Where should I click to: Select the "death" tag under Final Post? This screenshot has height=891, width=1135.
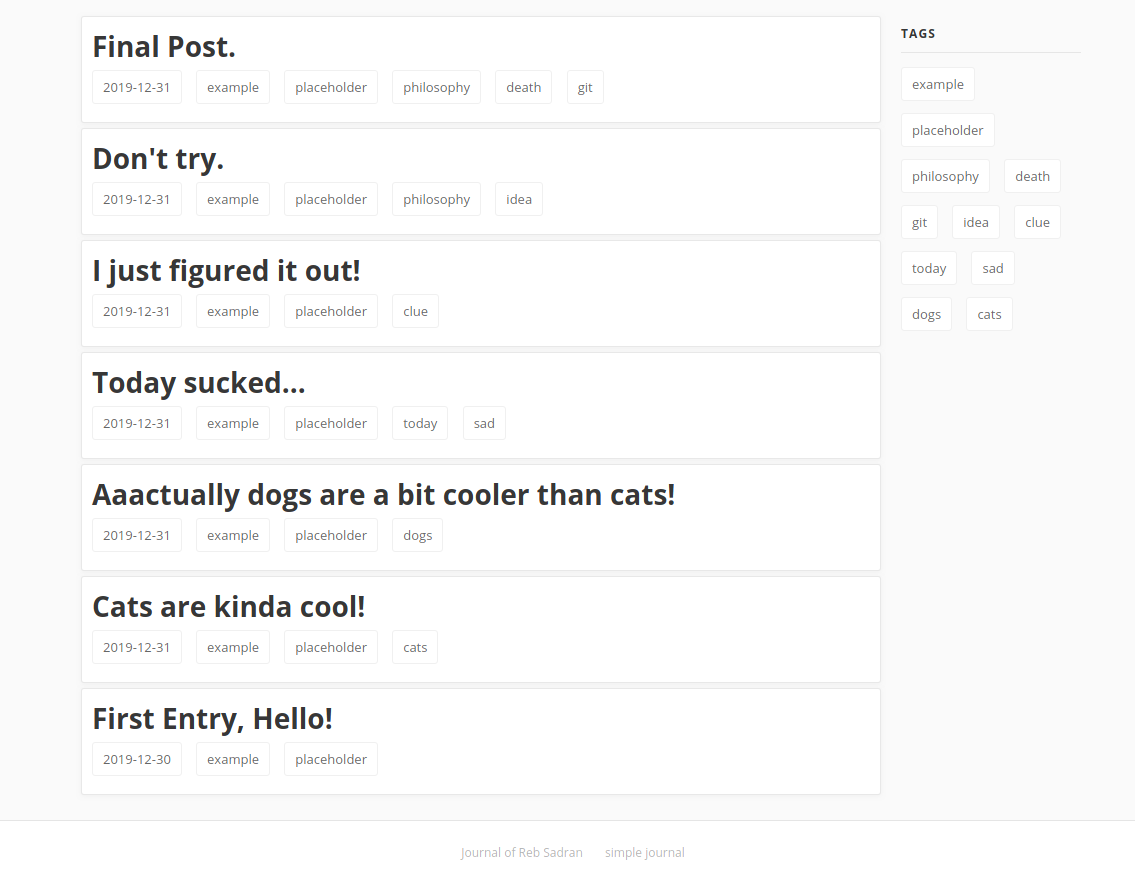click(x=523, y=88)
